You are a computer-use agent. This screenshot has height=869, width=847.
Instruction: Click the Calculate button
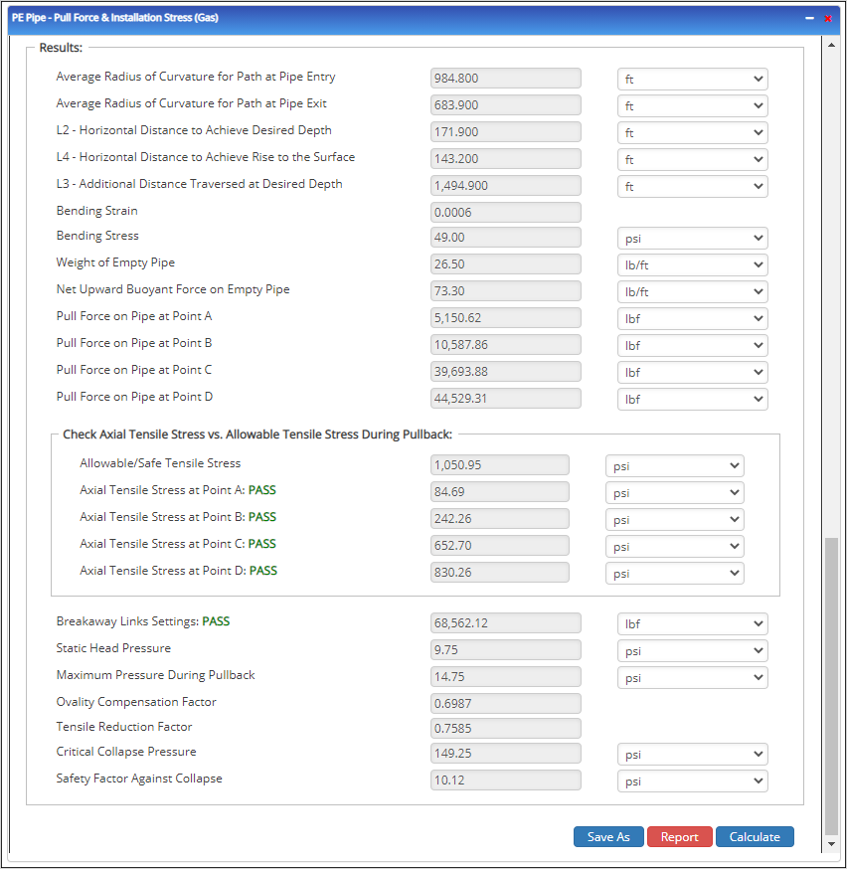click(754, 837)
